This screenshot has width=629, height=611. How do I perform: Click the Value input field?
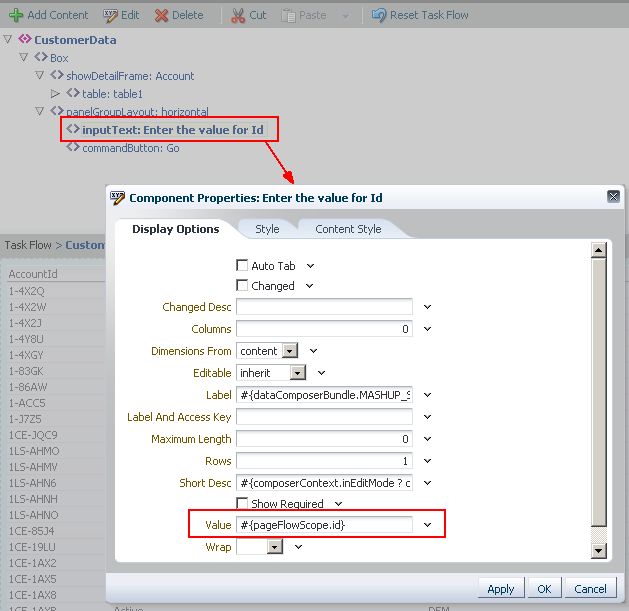point(324,525)
